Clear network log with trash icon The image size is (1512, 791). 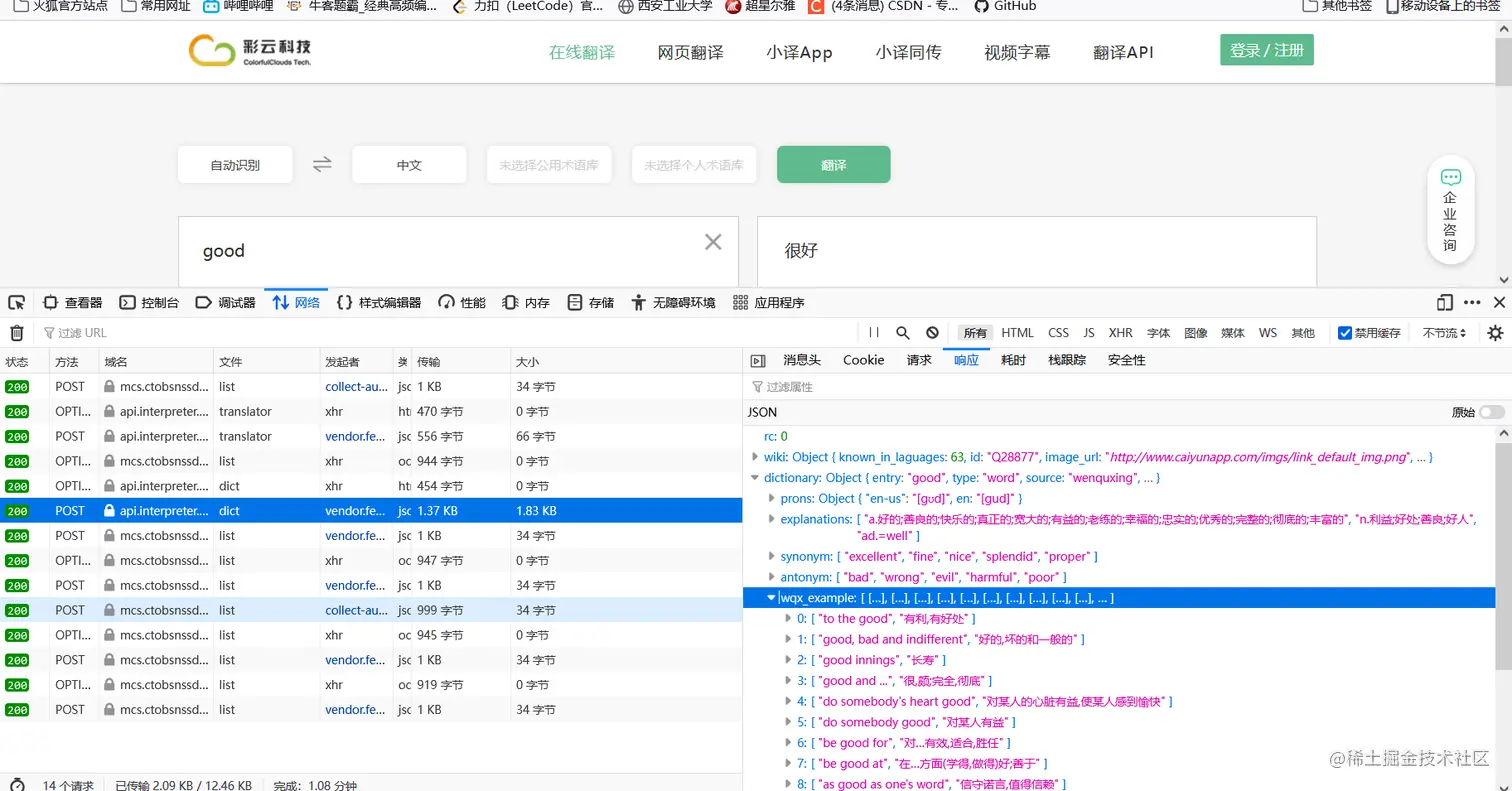click(x=17, y=333)
